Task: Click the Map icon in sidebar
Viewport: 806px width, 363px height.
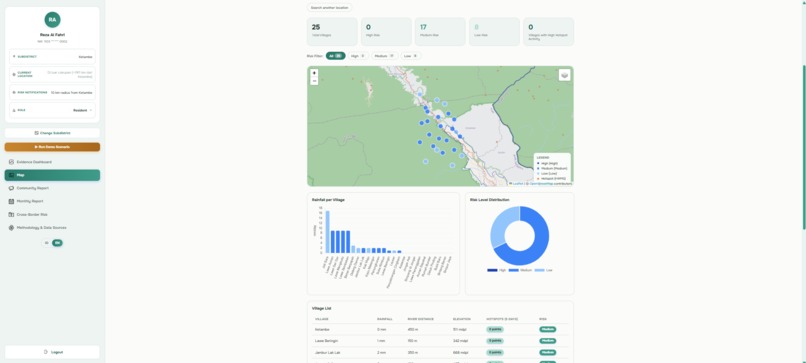Action: pyautogui.click(x=11, y=175)
